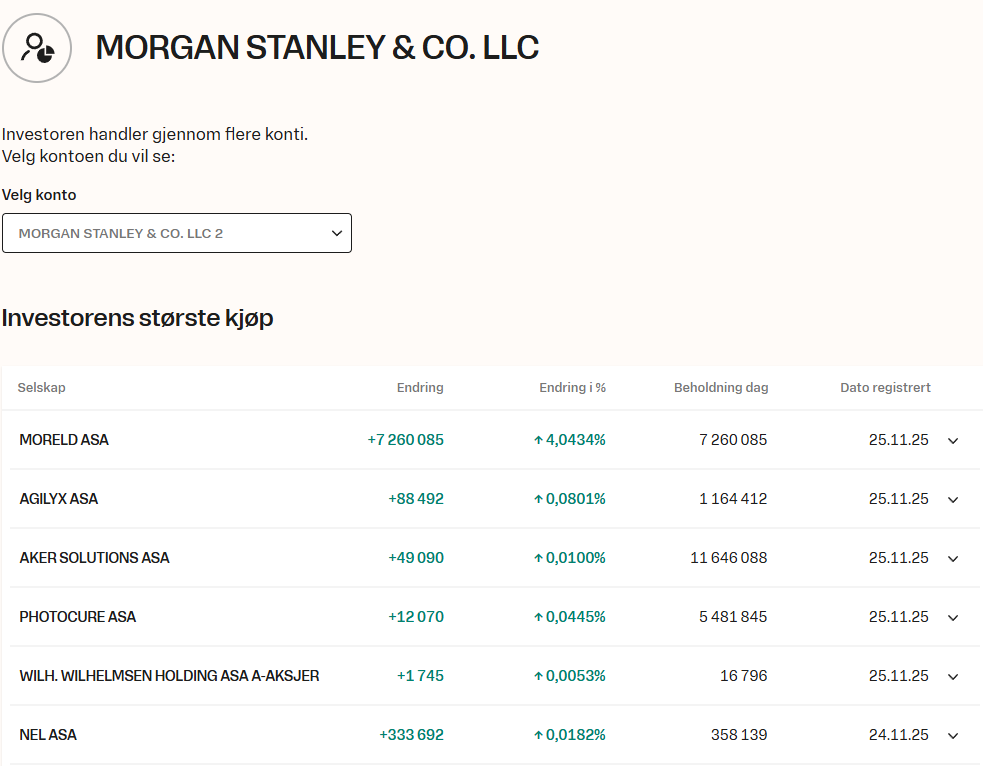Click the Dato registrert column header

point(885,388)
